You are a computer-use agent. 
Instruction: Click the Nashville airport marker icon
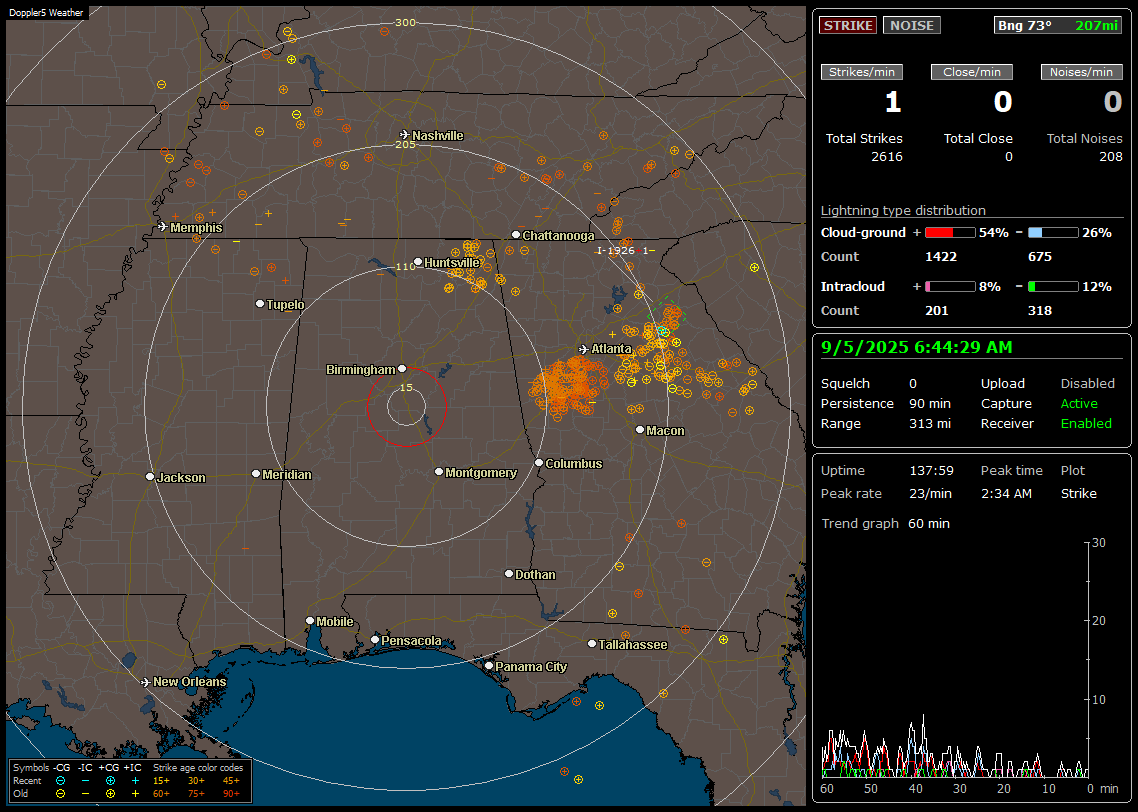click(x=405, y=135)
